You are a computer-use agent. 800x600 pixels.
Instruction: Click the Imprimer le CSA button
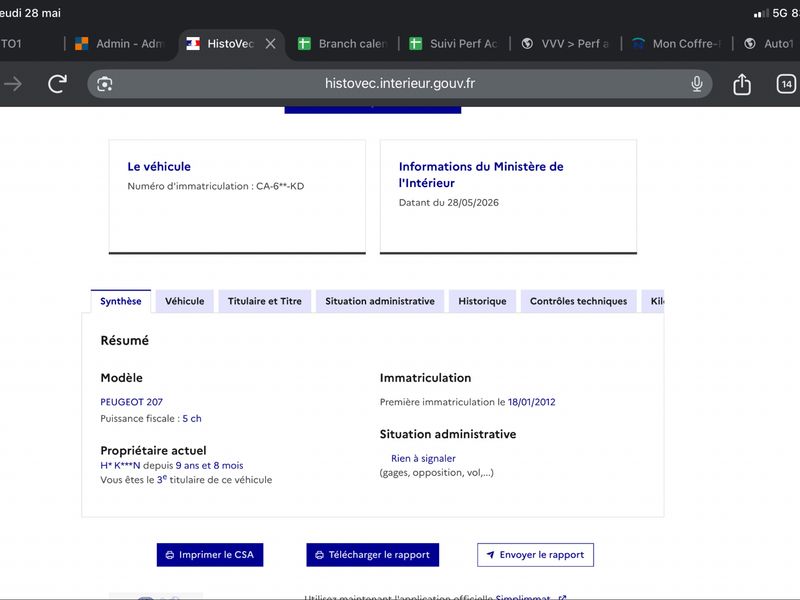pos(210,555)
